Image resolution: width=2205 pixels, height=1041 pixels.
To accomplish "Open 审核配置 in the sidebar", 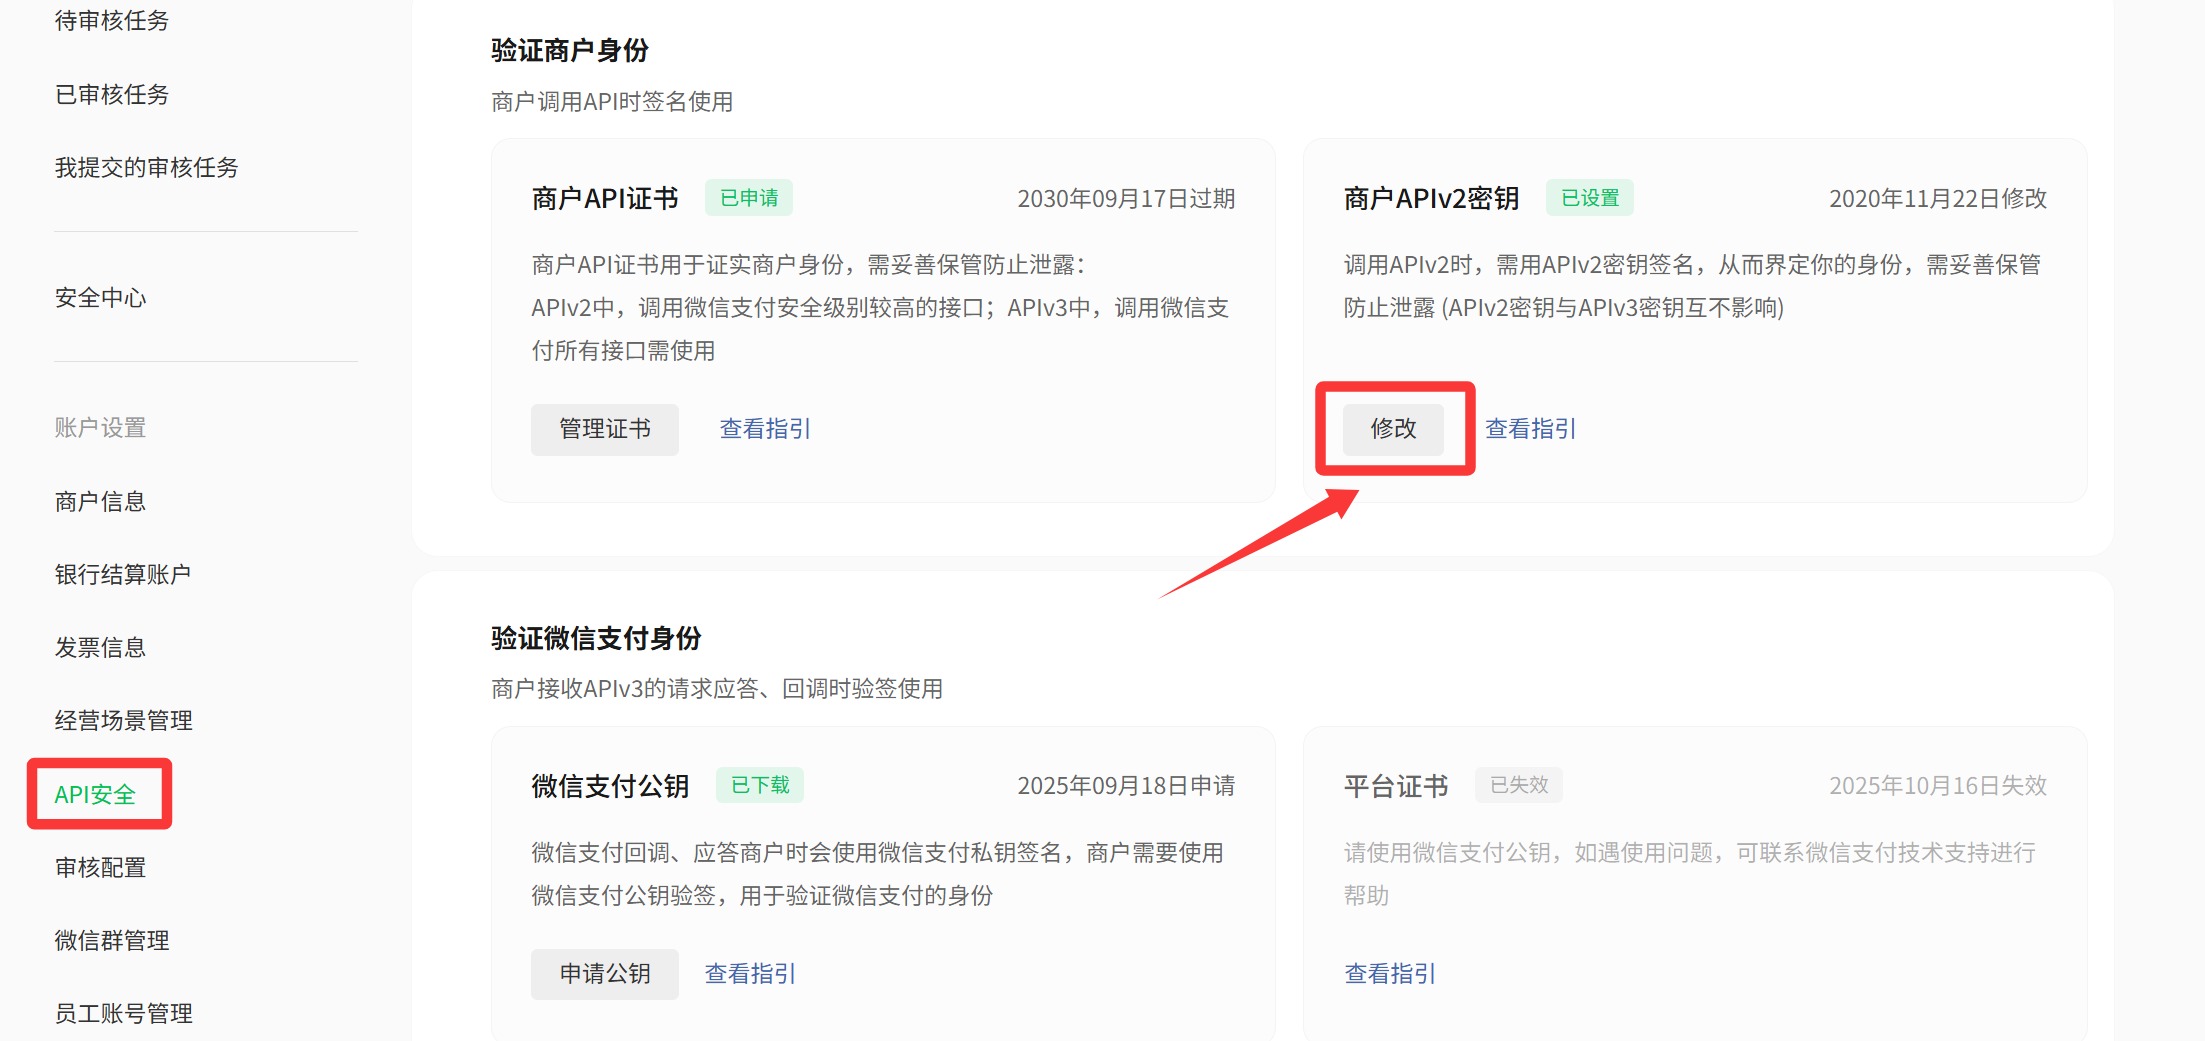I will click(100, 868).
